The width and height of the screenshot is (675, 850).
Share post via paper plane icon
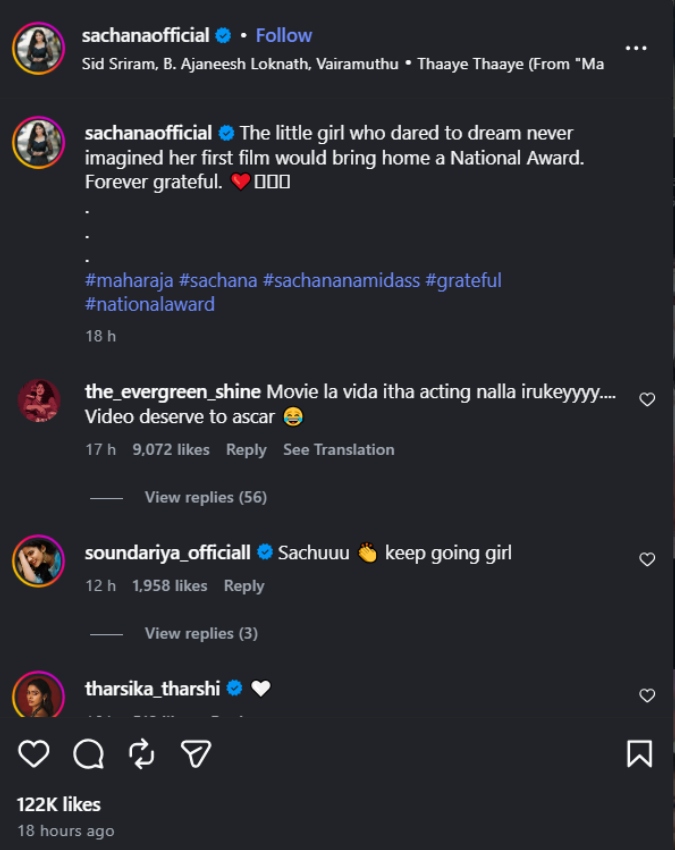[195, 754]
